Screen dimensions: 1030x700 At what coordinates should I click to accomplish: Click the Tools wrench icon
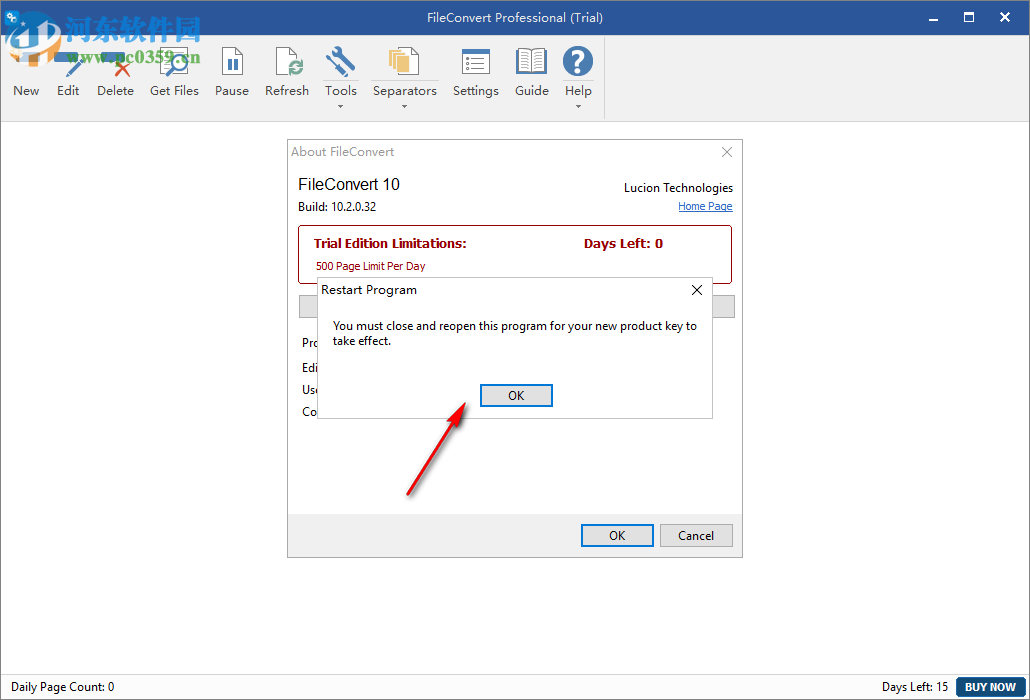341,62
